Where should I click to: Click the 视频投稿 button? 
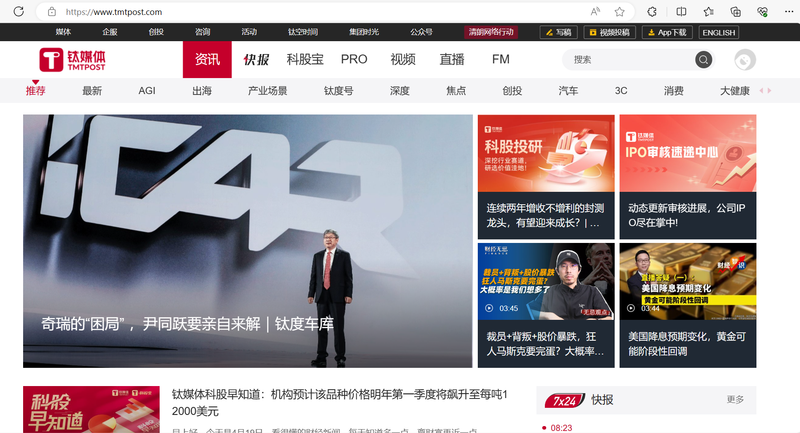tap(610, 32)
